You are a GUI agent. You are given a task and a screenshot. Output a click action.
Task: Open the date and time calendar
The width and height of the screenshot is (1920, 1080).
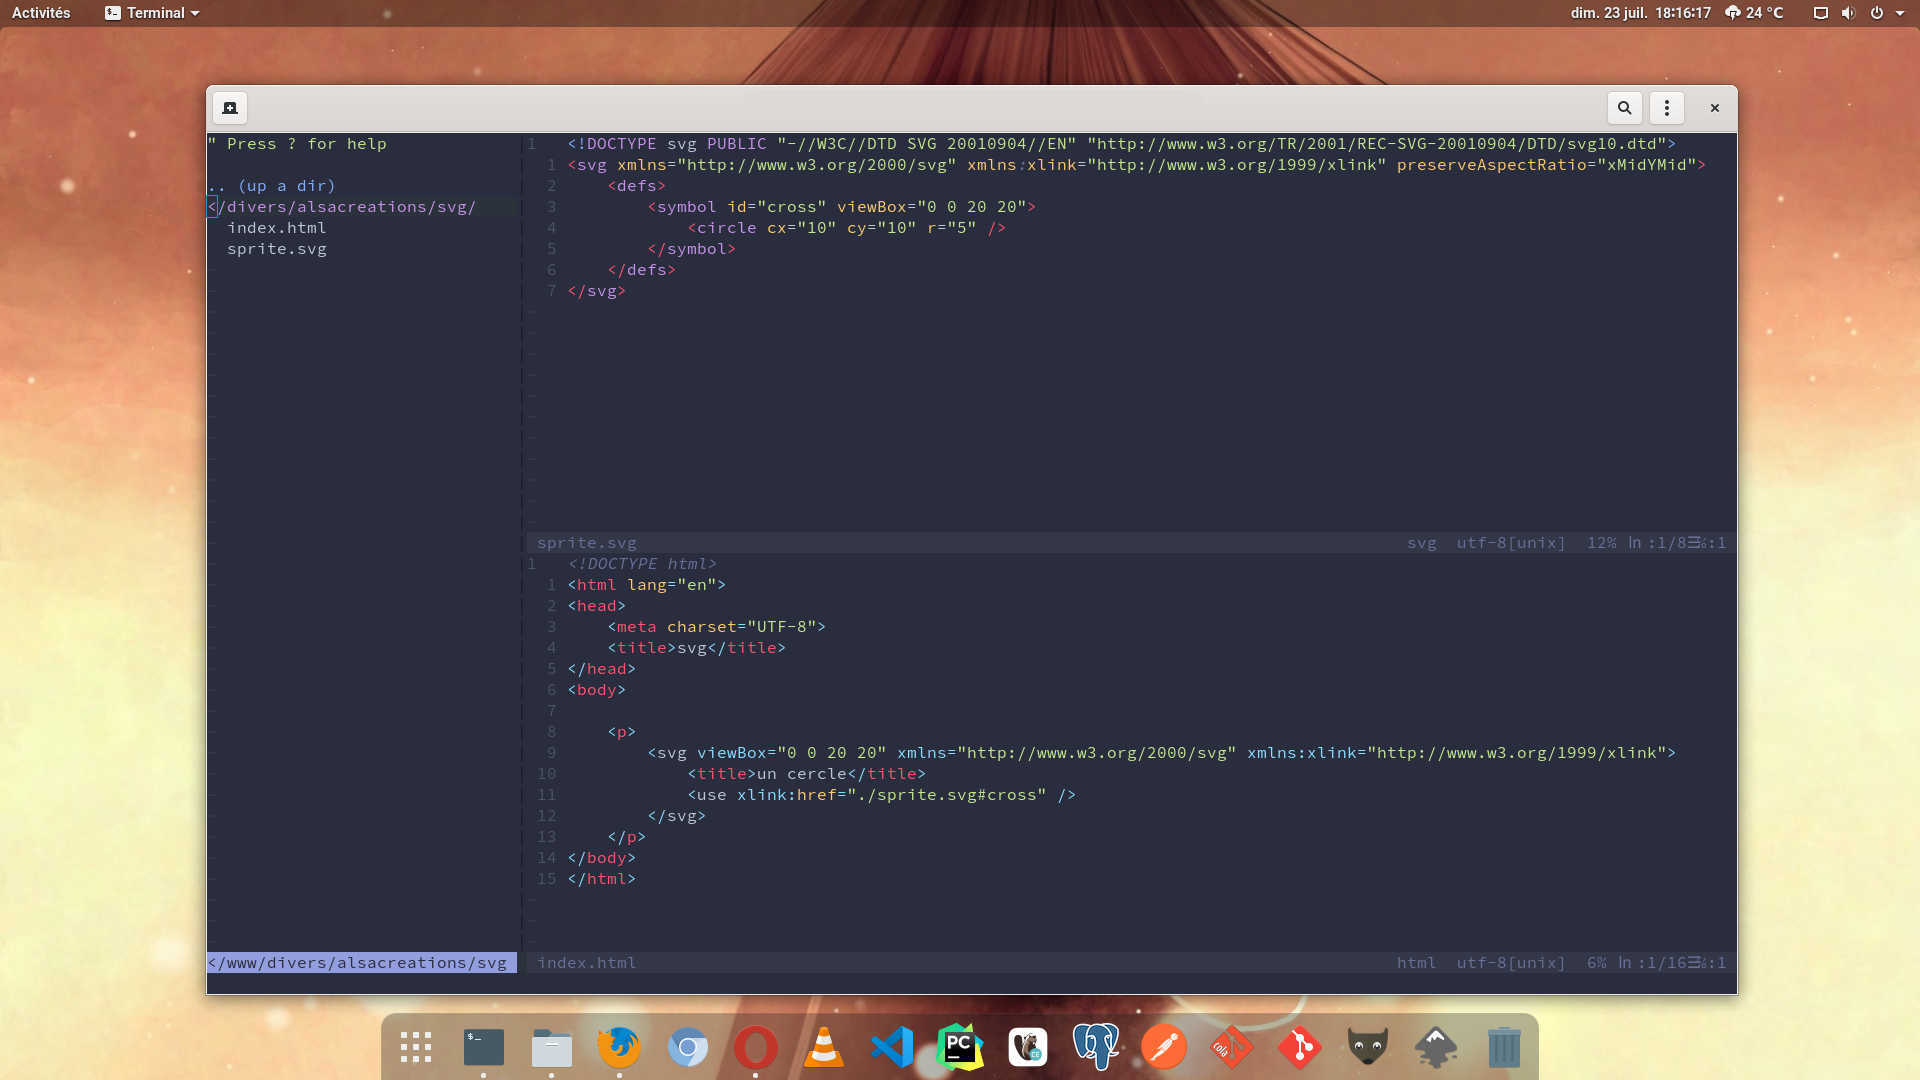click(x=1640, y=13)
